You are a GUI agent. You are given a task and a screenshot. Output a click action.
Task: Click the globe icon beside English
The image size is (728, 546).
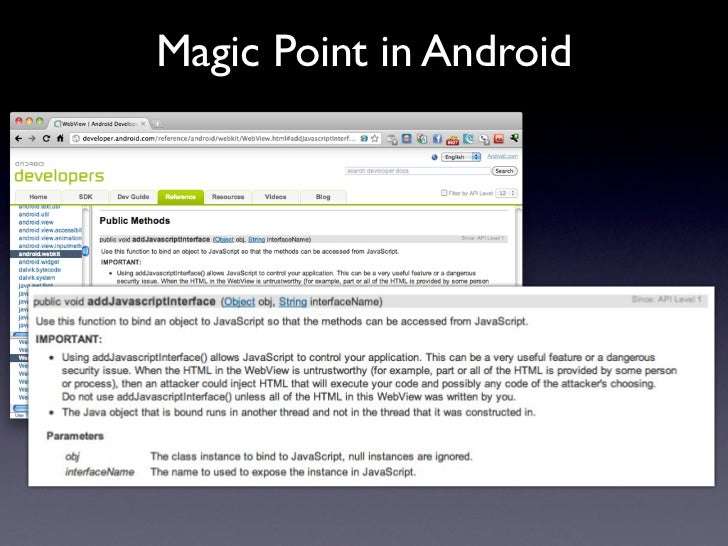pyautogui.click(x=435, y=157)
